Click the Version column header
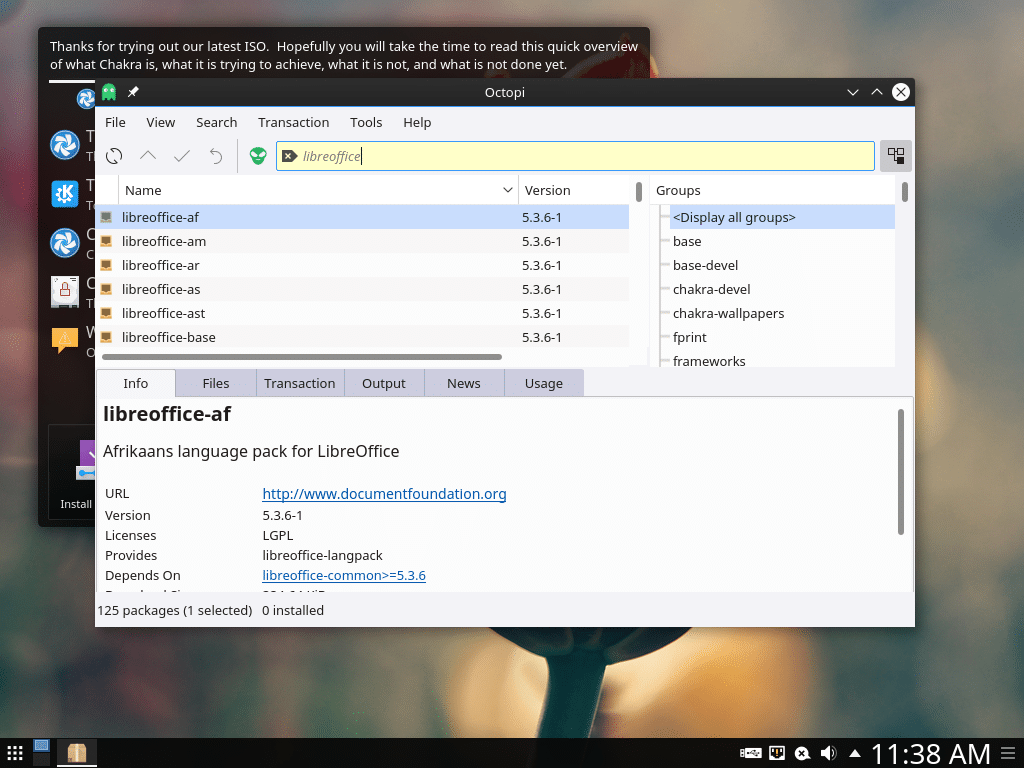 (573, 190)
